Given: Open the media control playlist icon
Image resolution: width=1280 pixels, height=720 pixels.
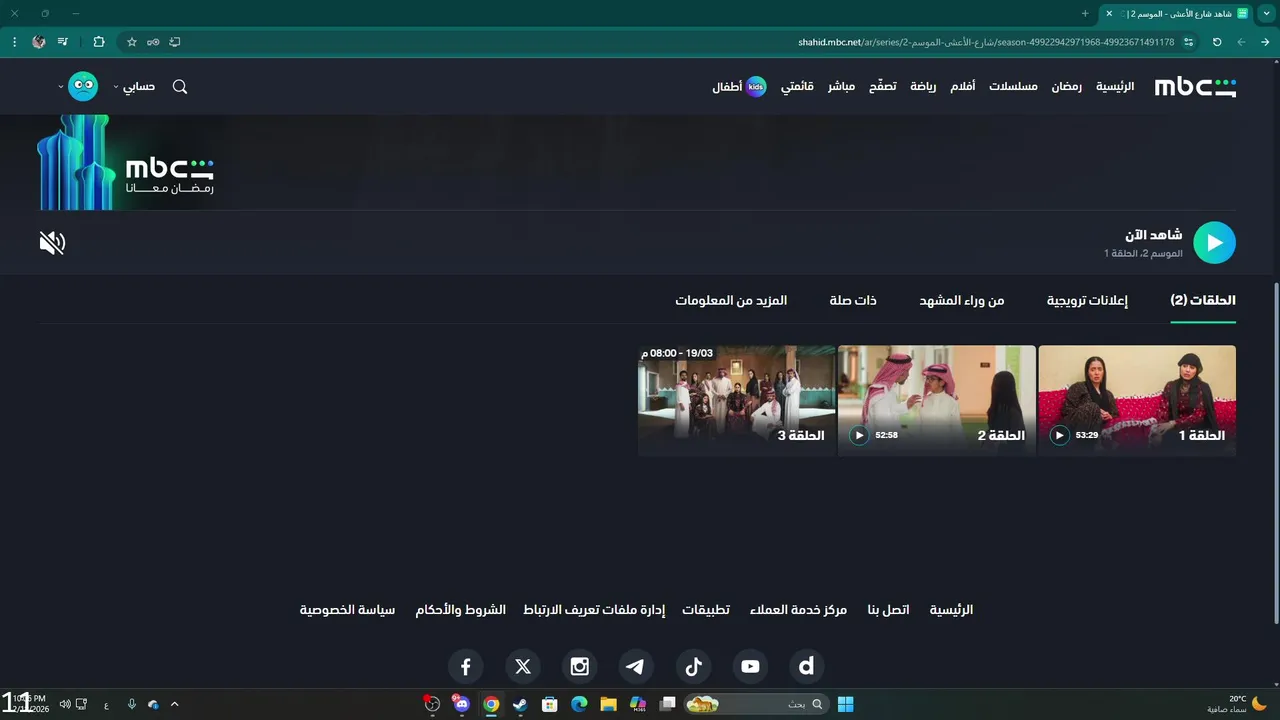Looking at the screenshot, I should tap(63, 42).
